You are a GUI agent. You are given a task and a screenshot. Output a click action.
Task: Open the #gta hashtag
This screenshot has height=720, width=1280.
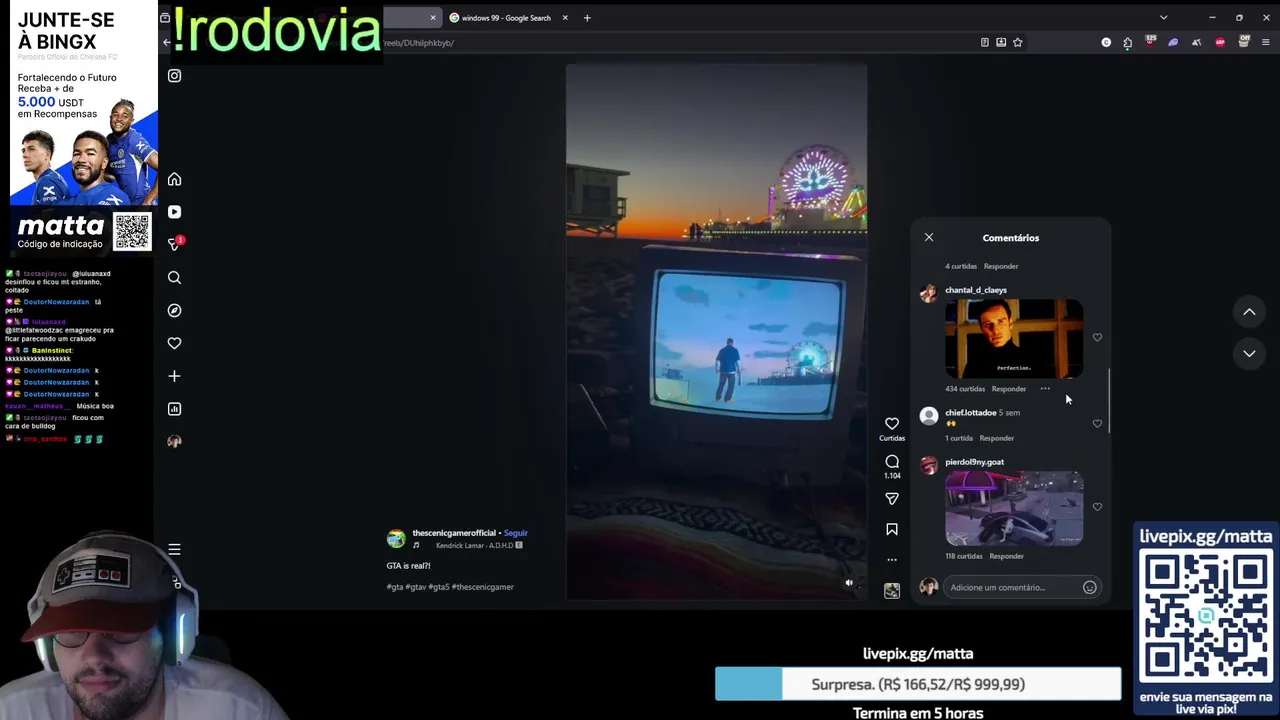pyautogui.click(x=395, y=587)
